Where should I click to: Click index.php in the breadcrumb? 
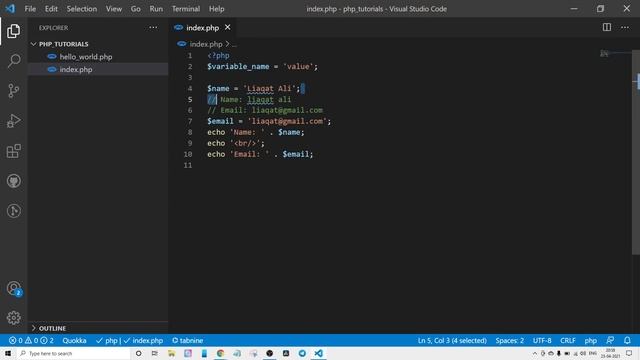205,44
